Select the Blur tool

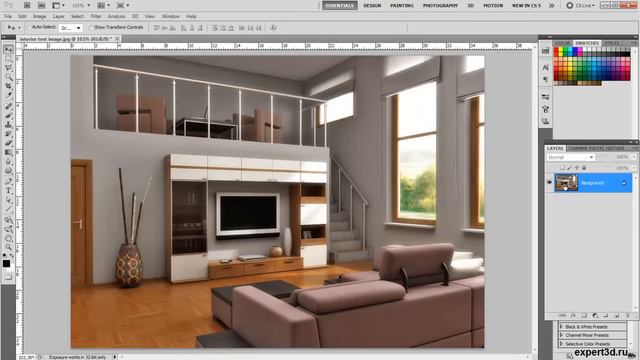click(8, 162)
